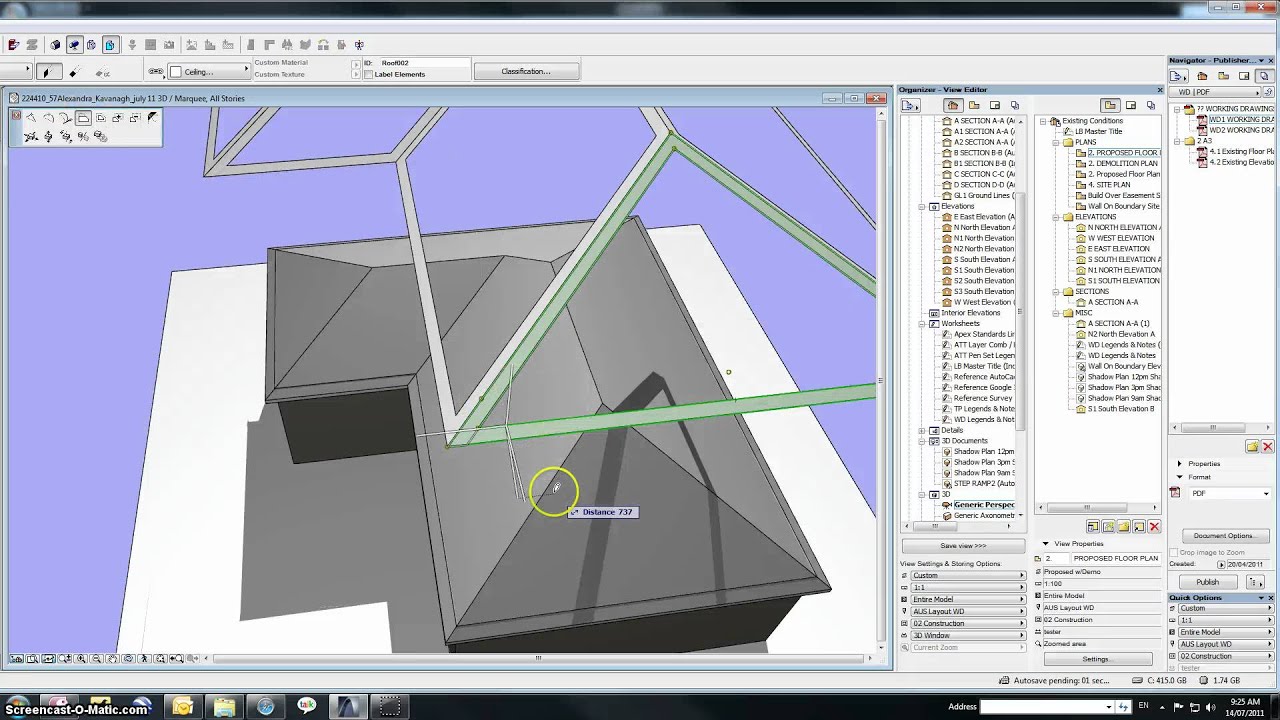Screen dimensions: 1280x720
Task: Click the publisher icon in Navigator header
Action: pos(1263,76)
